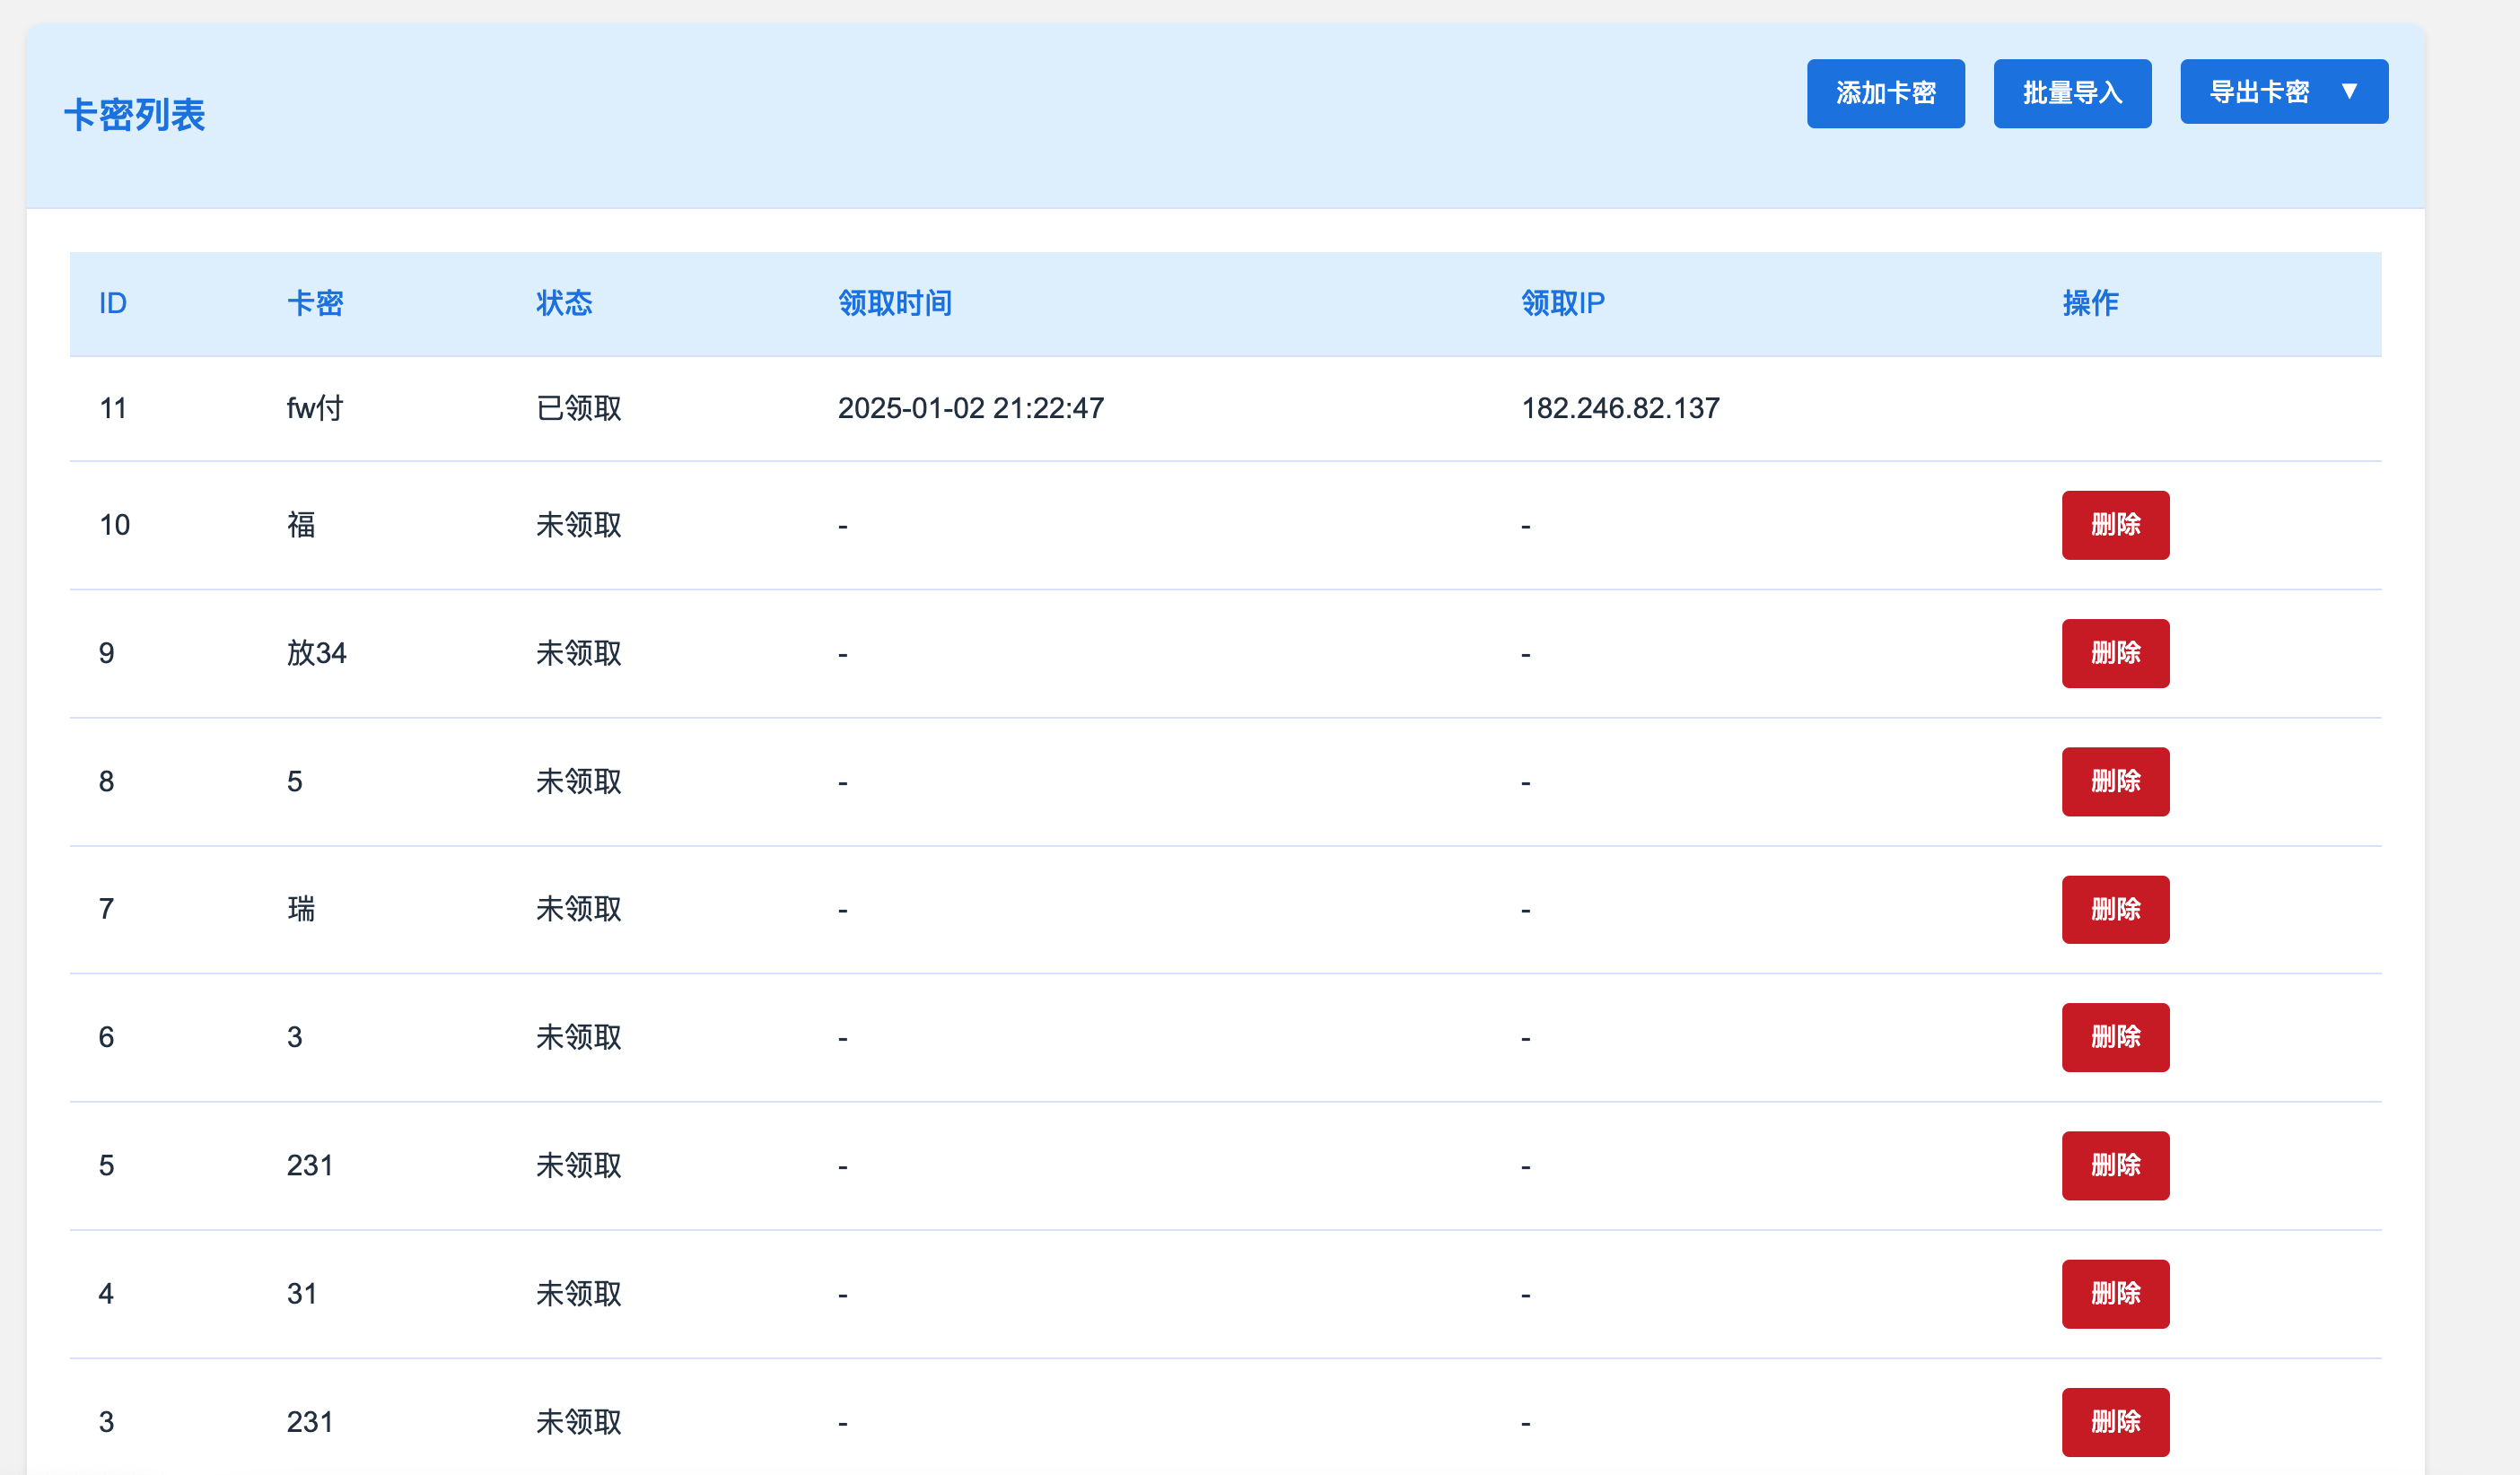This screenshot has width=2520, height=1475.
Task: Click the 放34 card key cell
Action: 317,653
